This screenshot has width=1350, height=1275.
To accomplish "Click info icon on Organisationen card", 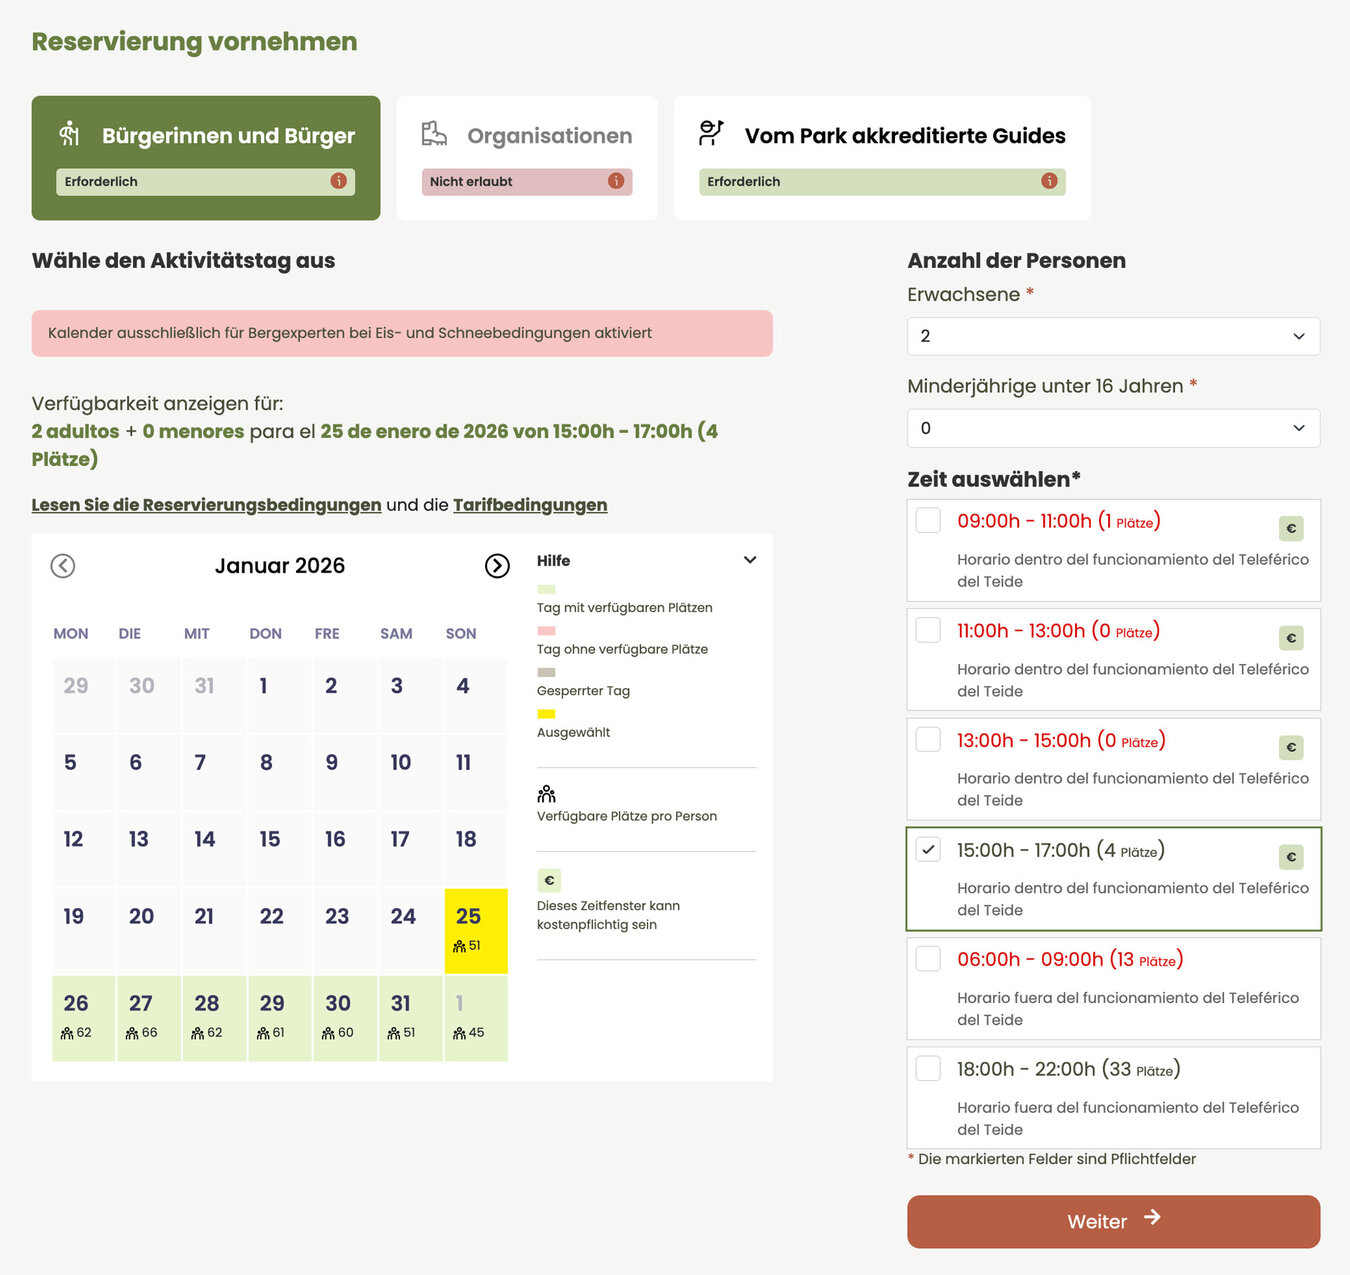I will pyautogui.click(x=616, y=181).
